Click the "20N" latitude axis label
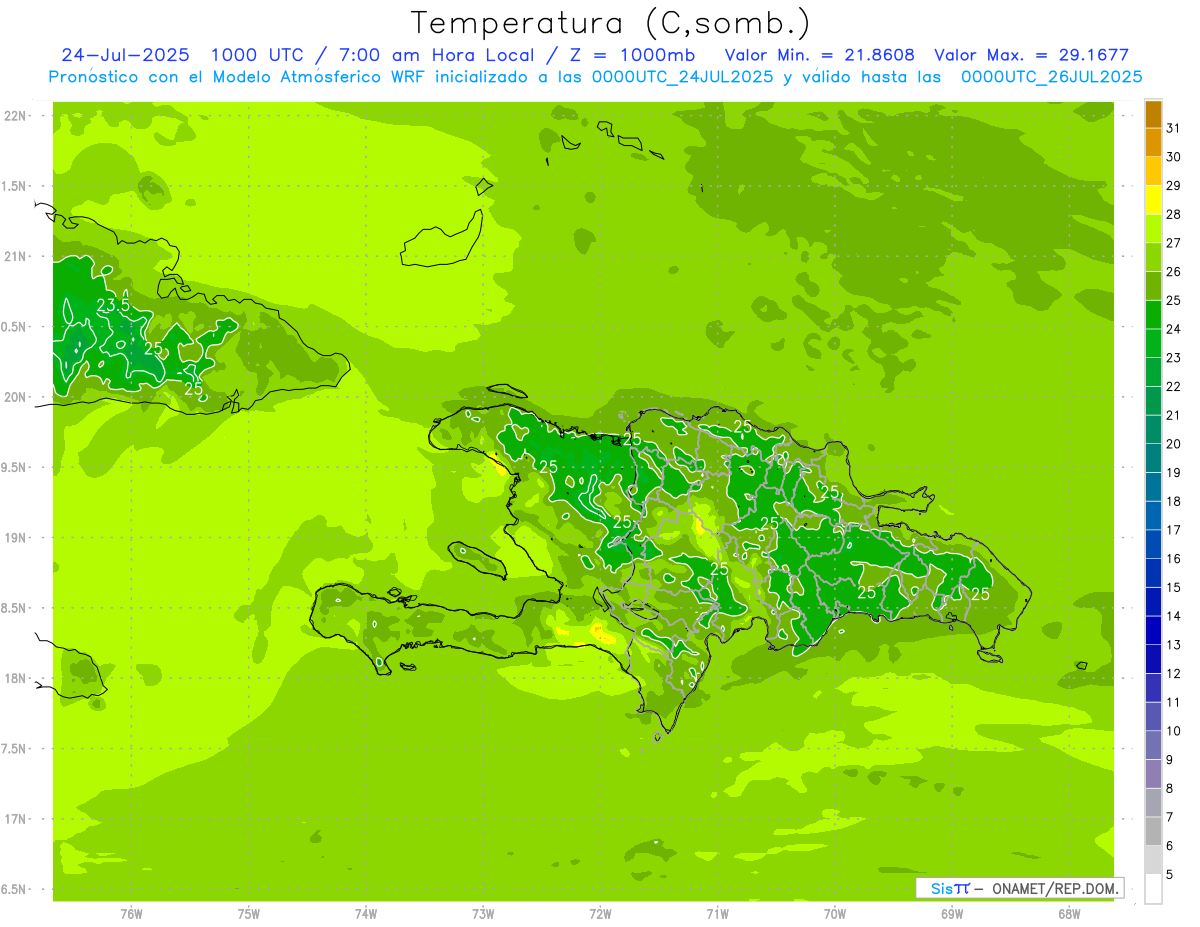 click(x=16, y=397)
